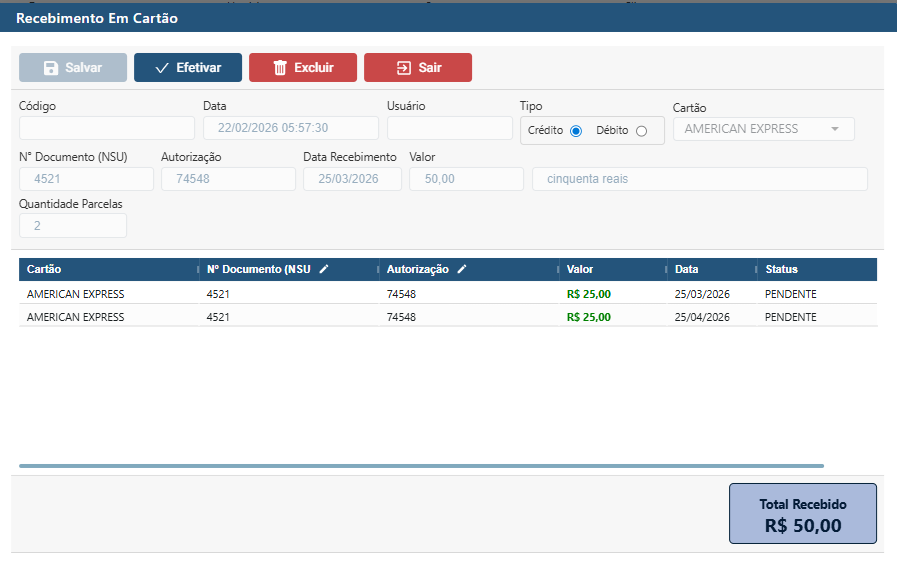Sort table by Valor column header
The height and width of the screenshot is (563, 897).
click(x=580, y=269)
